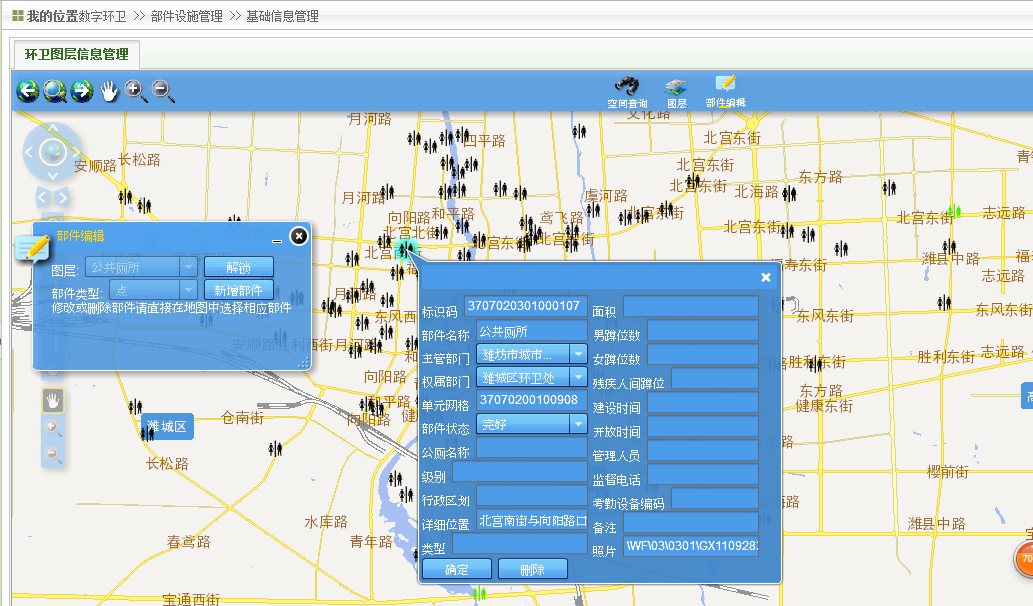Click the 面积 input field

click(x=691, y=306)
